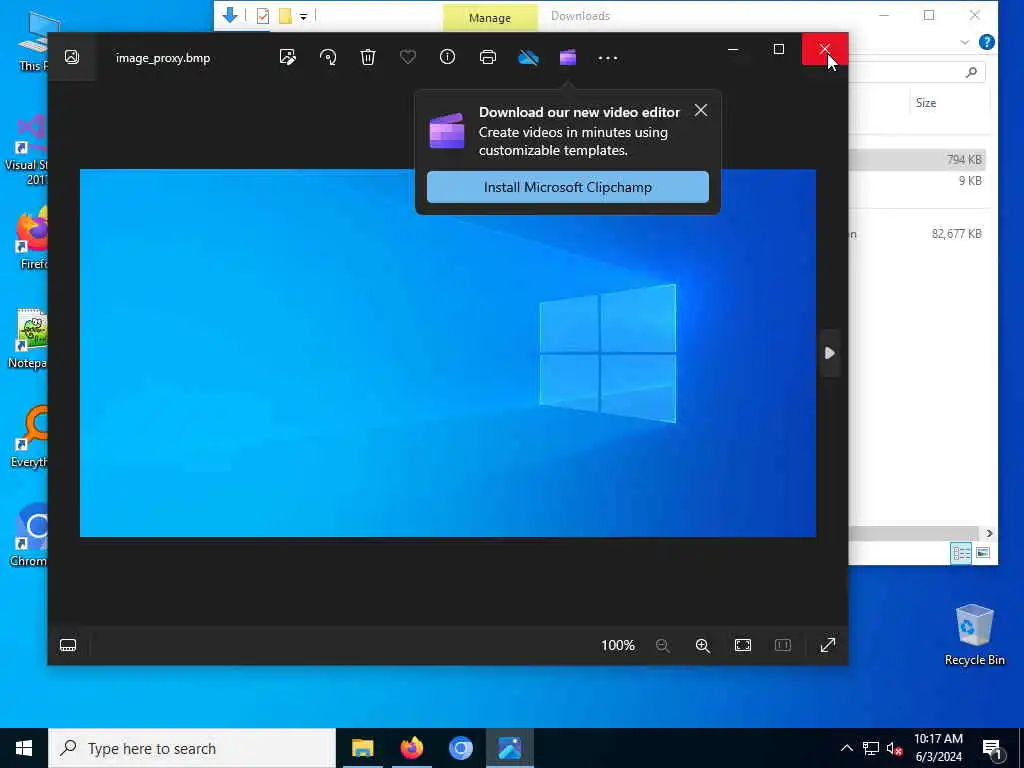This screenshot has height=768, width=1024.
Task: Minimize the File Explorer window
Action: tap(884, 15)
